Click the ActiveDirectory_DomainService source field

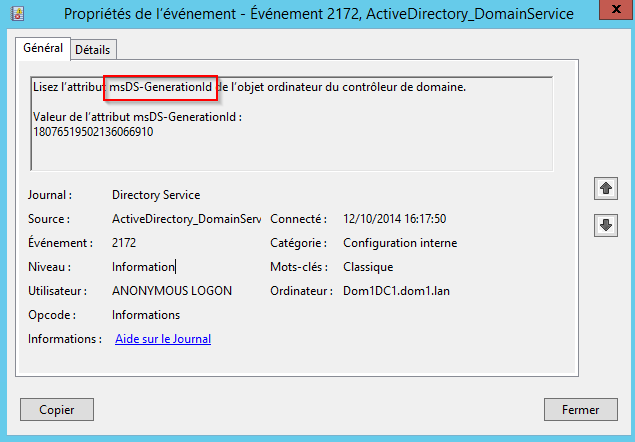pos(186,219)
